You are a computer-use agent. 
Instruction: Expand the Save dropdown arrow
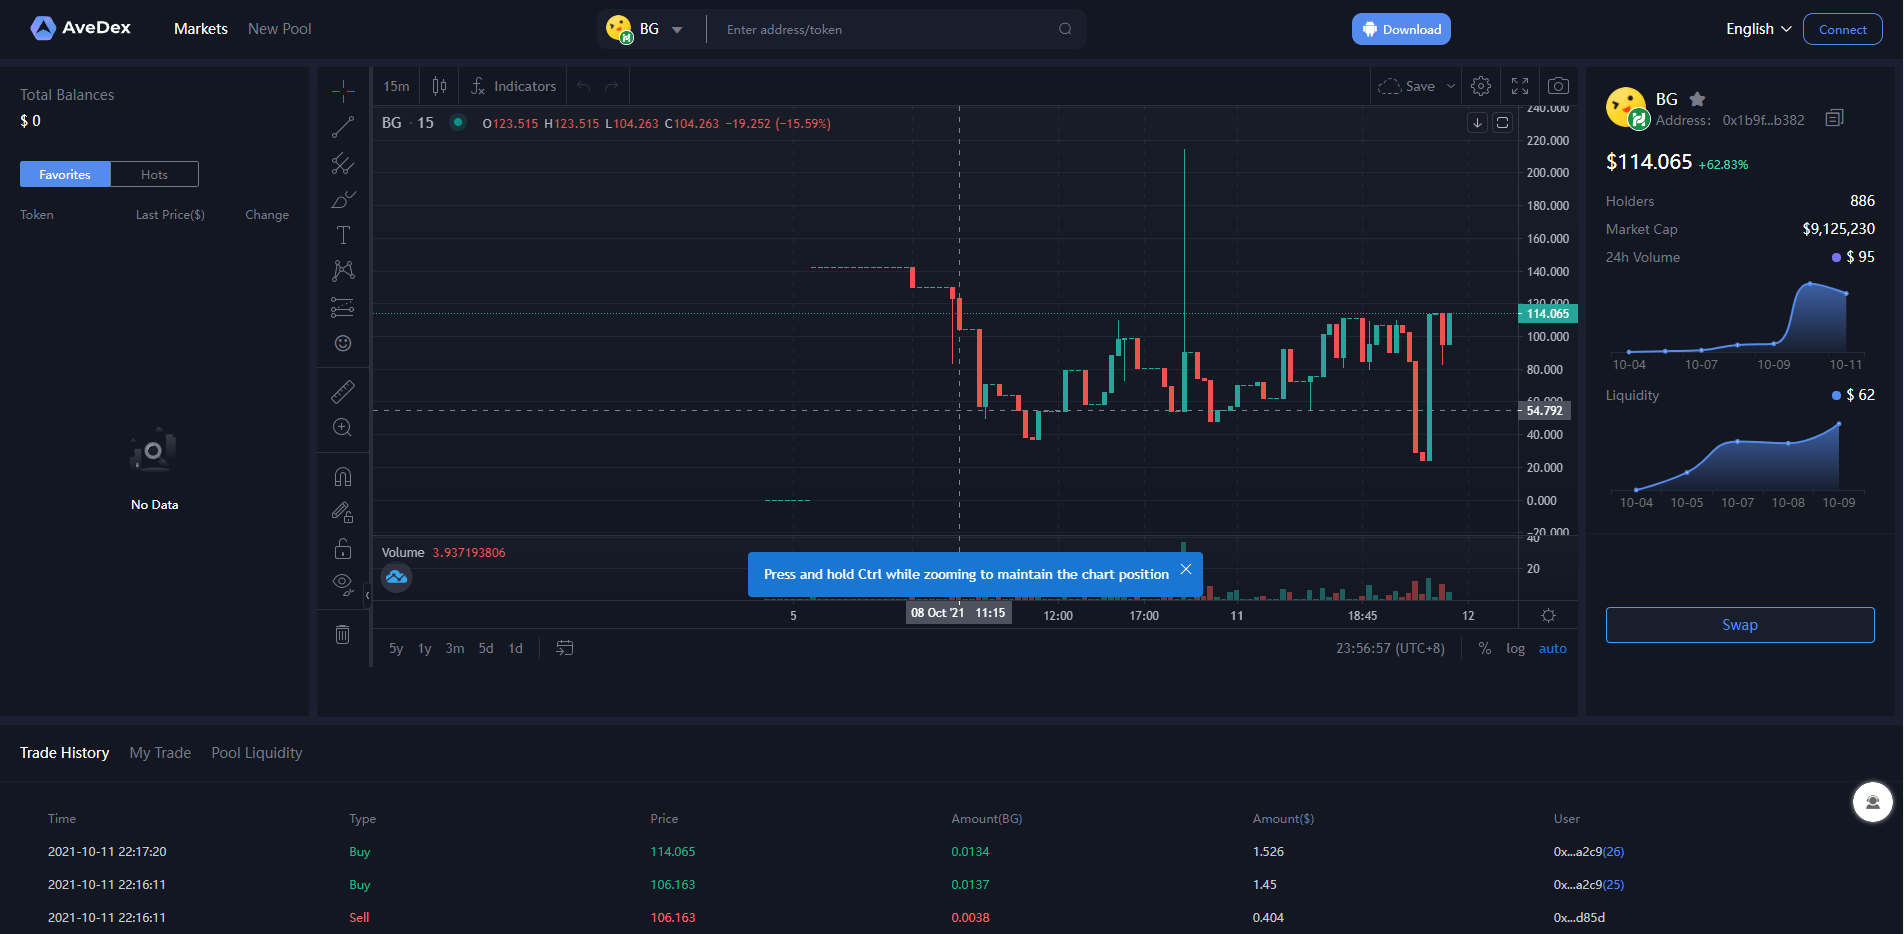[x=1451, y=86]
